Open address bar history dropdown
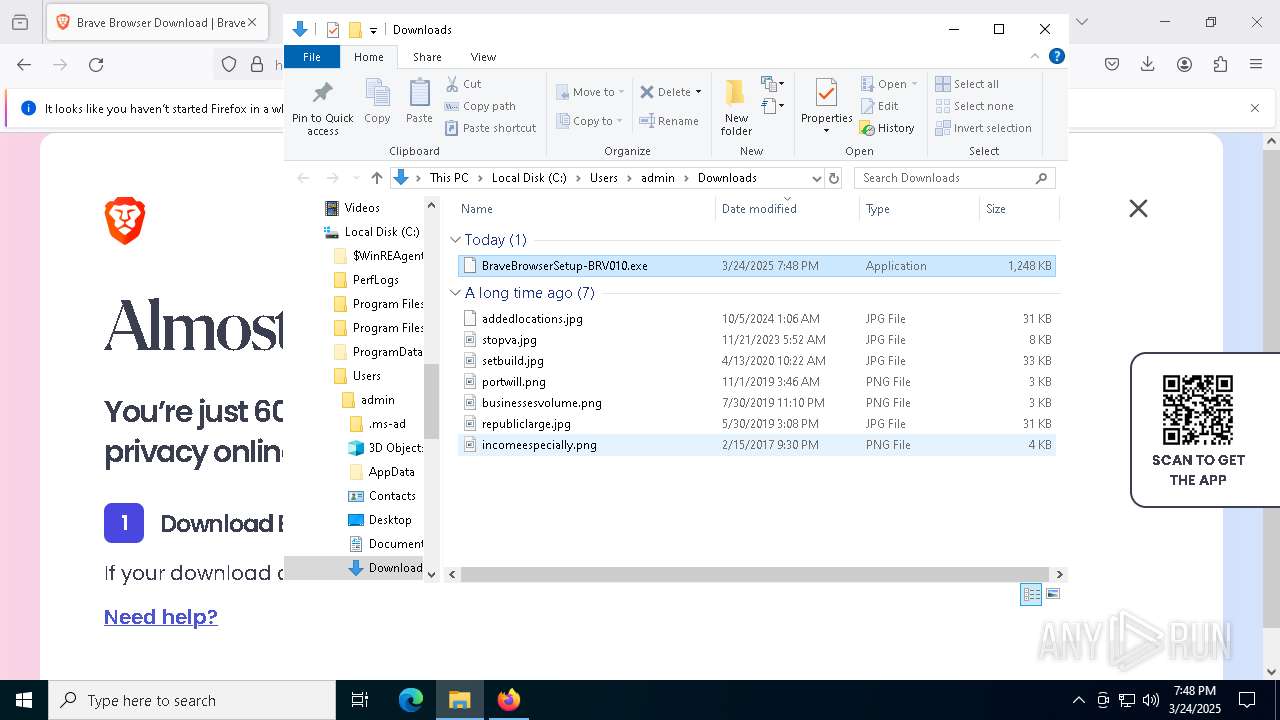1280x720 pixels. (817, 178)
